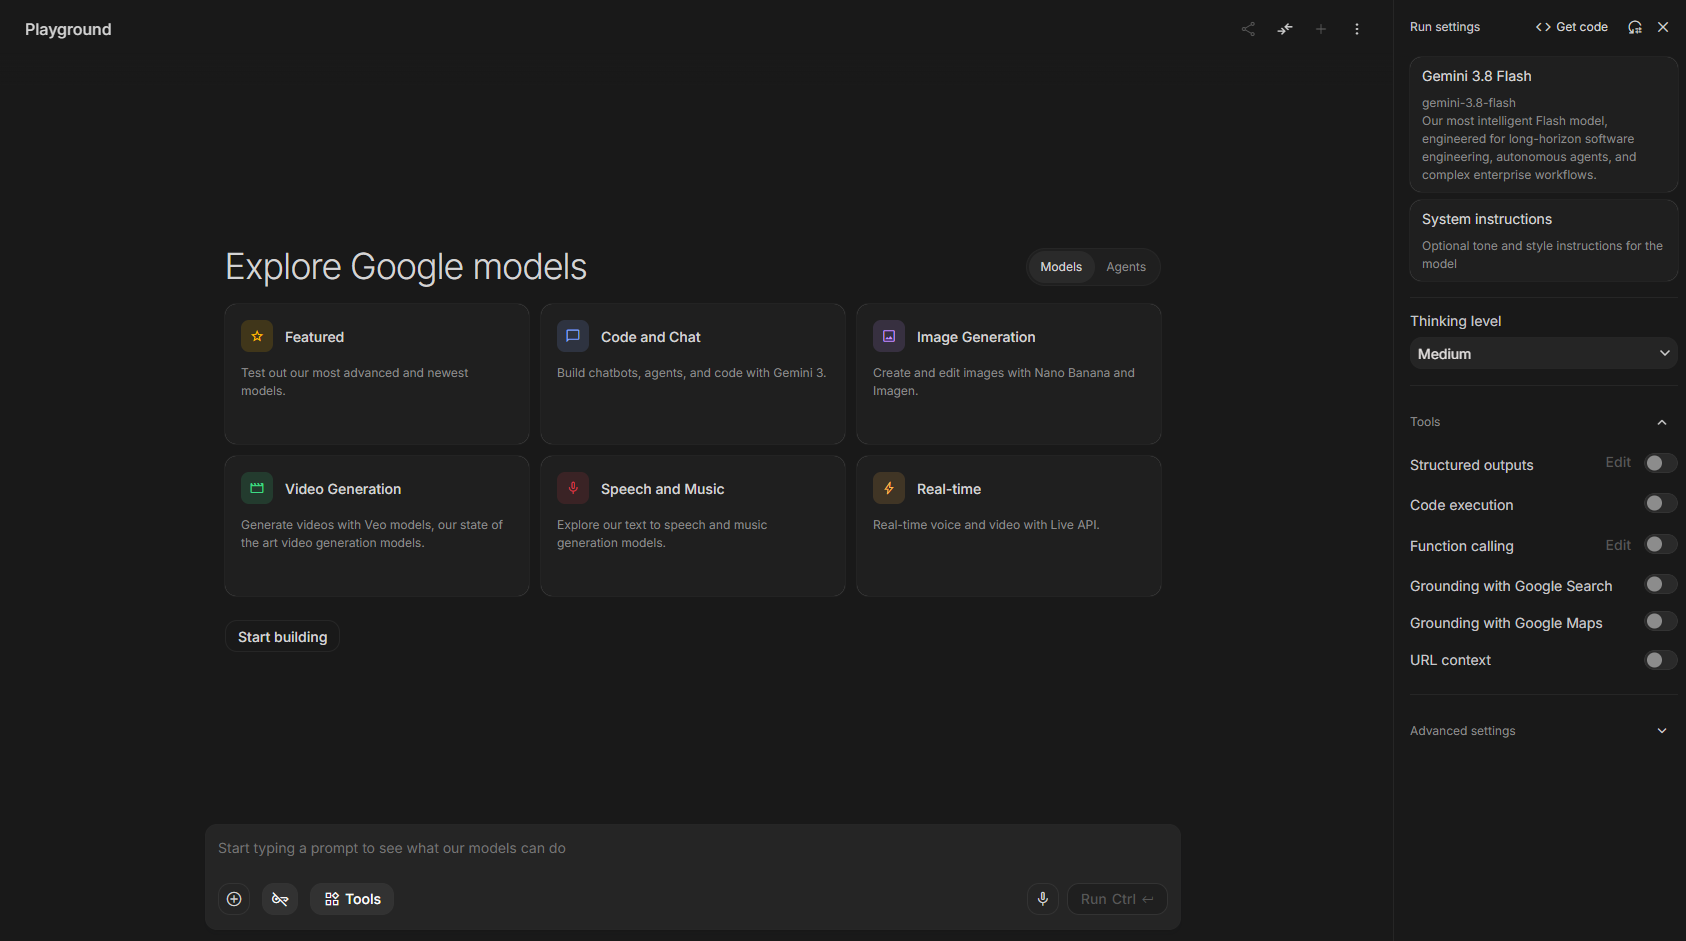Click the plus new chat icon
The width and height of the screenshot is (1686, 941).
1321,29
